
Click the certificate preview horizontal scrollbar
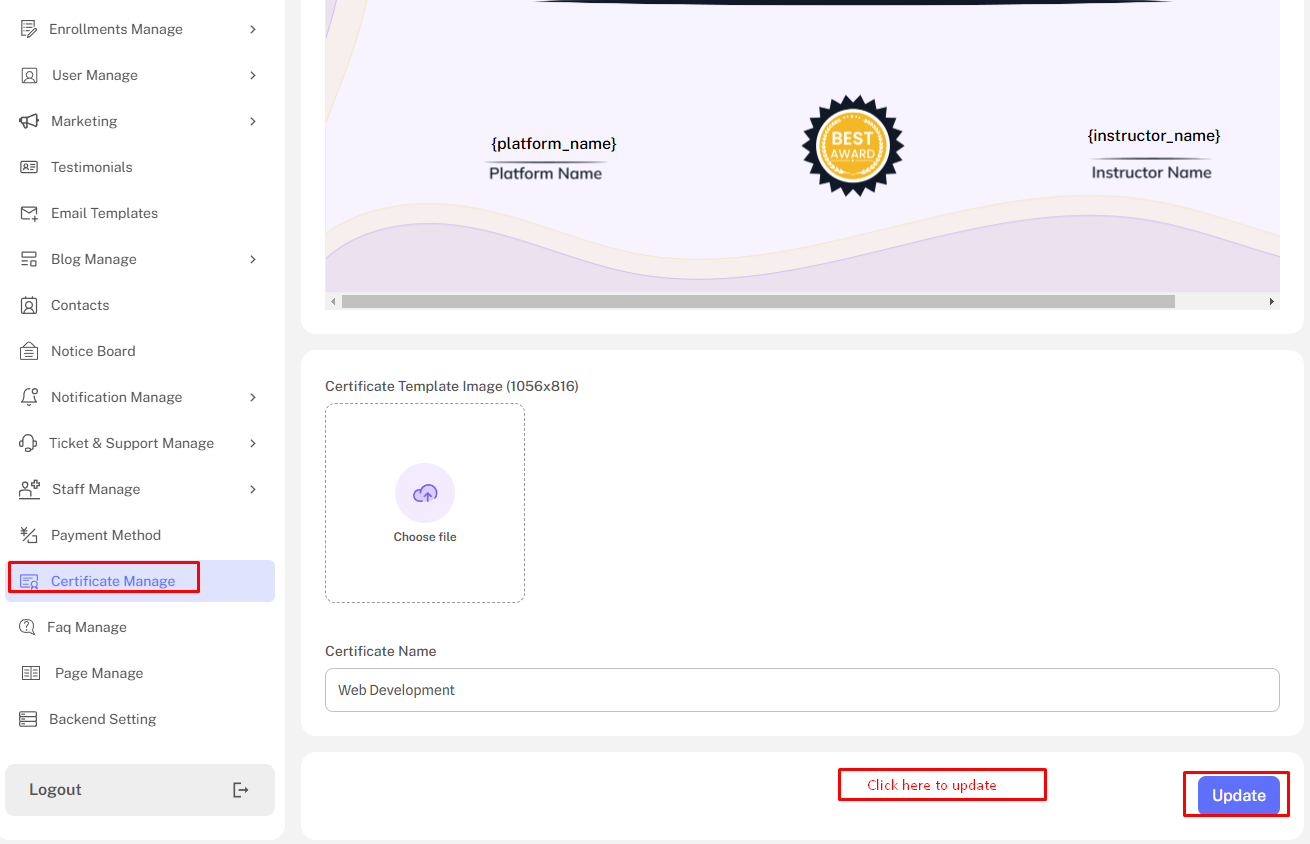pos(757,301)
